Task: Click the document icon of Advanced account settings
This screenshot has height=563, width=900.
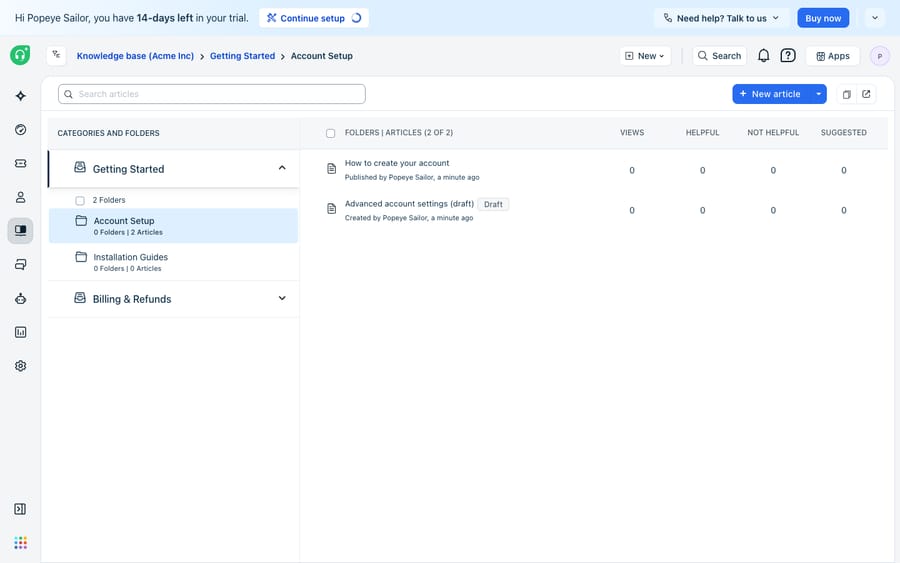Action: (332, 208)
